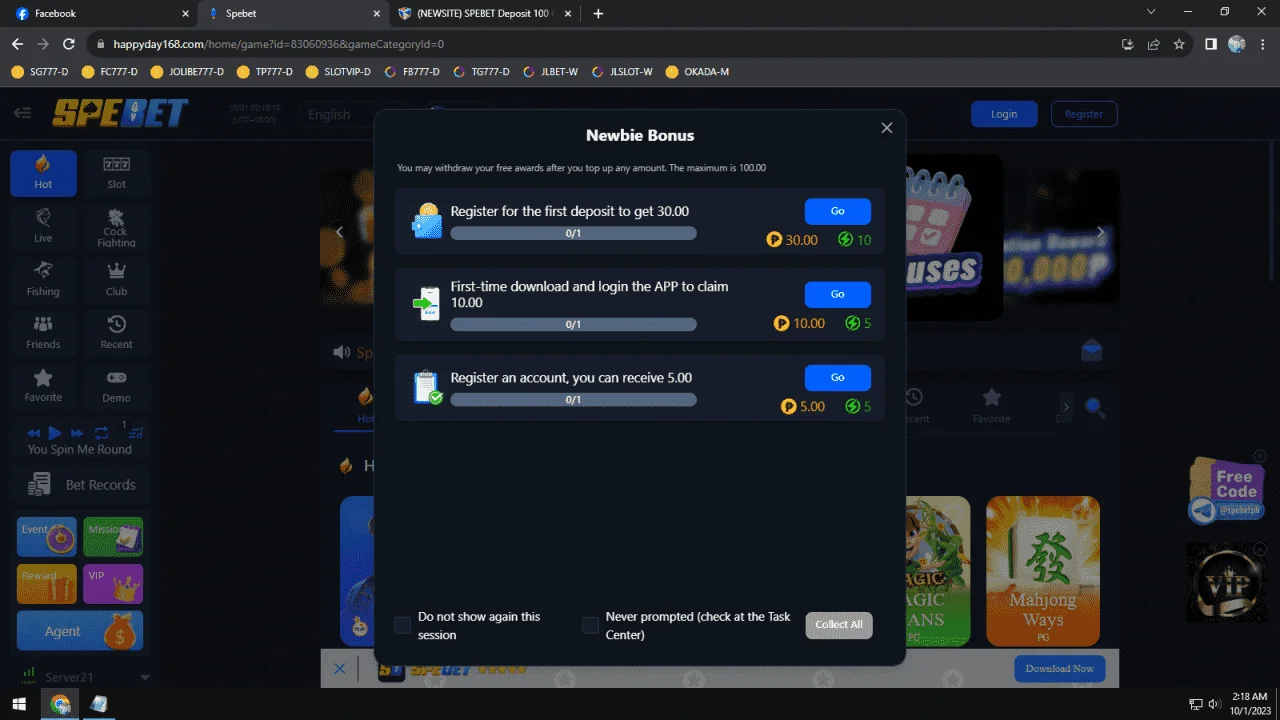The width and height of the screenshot is (1280, 720).
Task: Click register account progress bar 0/1
Action: (573, 399)
